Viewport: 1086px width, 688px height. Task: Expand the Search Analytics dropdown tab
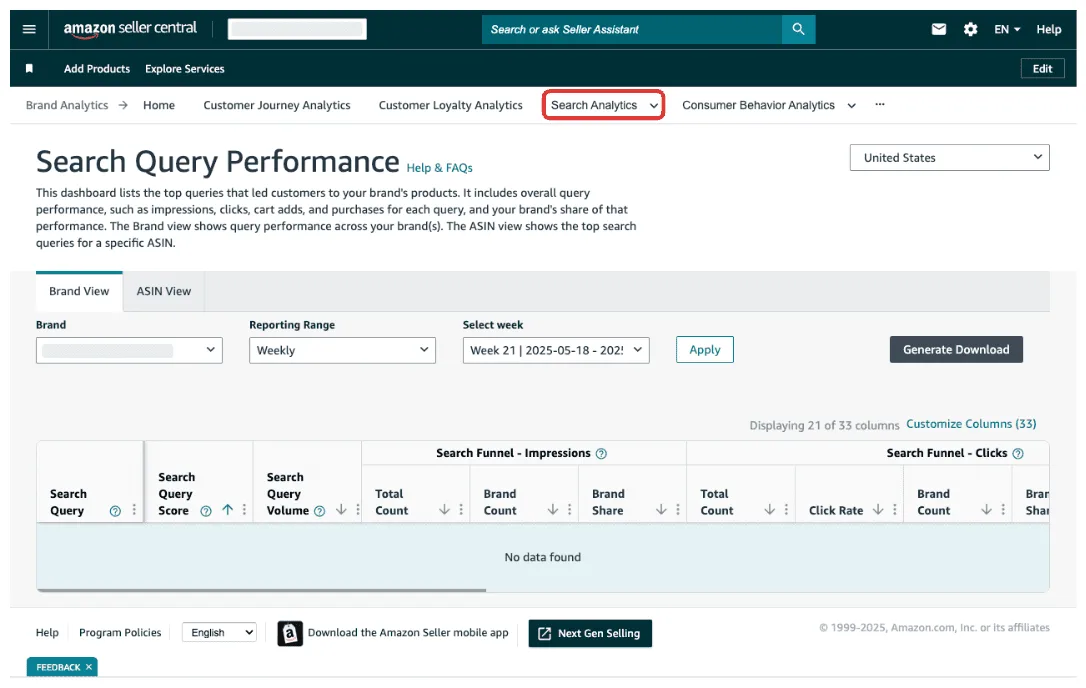coord(603,105)
